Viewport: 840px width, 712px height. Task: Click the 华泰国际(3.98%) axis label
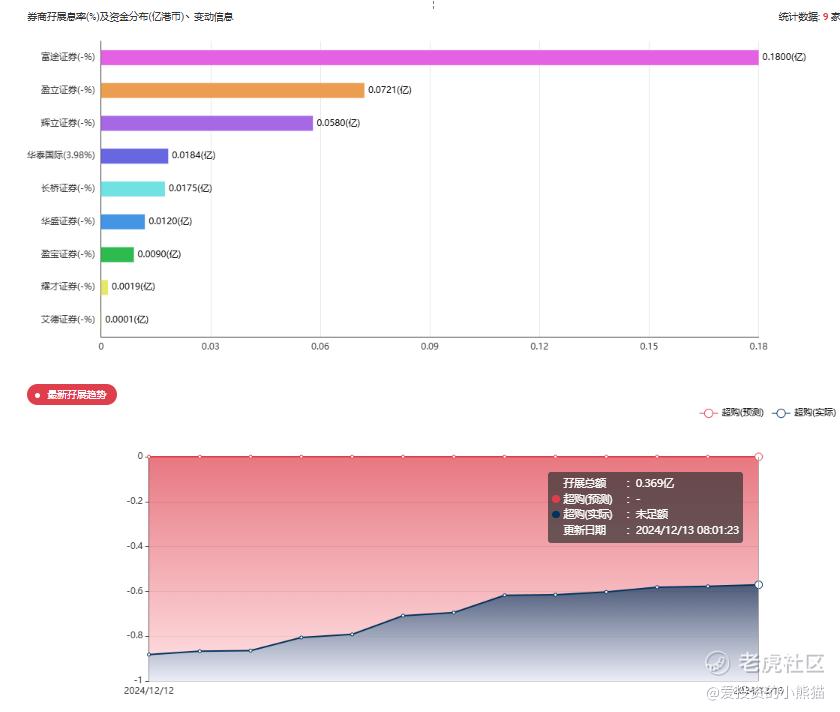61,155
